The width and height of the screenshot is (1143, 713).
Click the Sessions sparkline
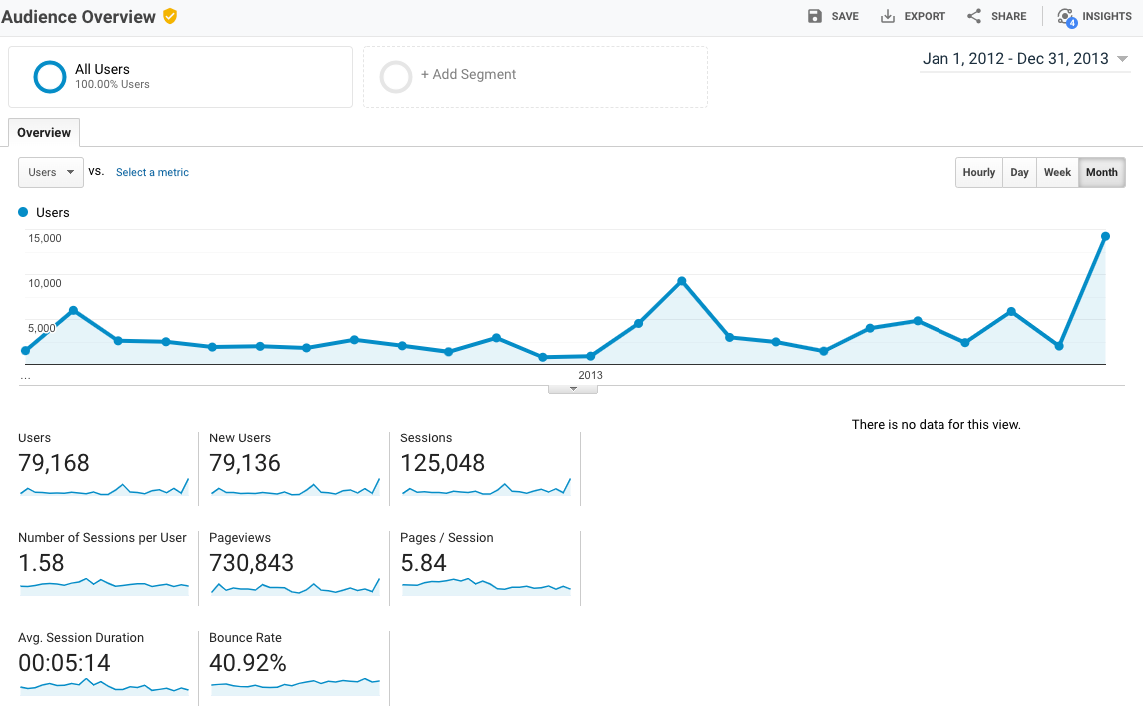tap(486, 487)
